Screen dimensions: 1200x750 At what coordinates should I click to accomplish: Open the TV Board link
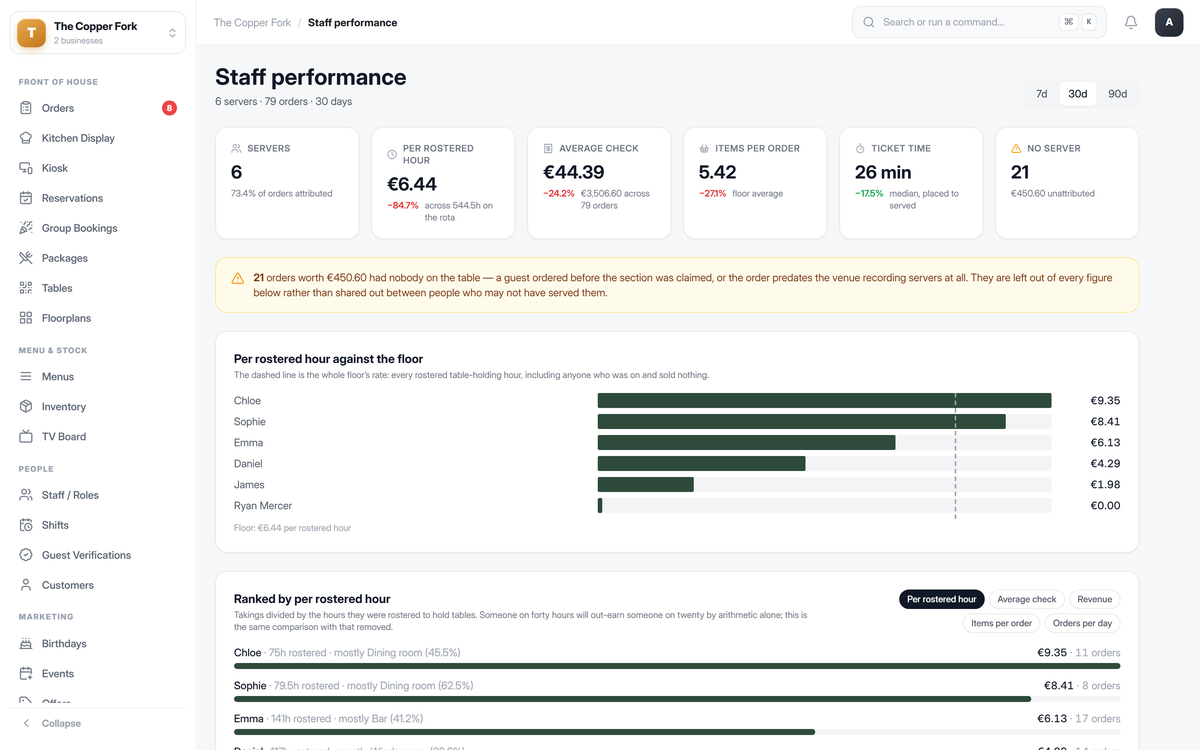pos(98,437)
